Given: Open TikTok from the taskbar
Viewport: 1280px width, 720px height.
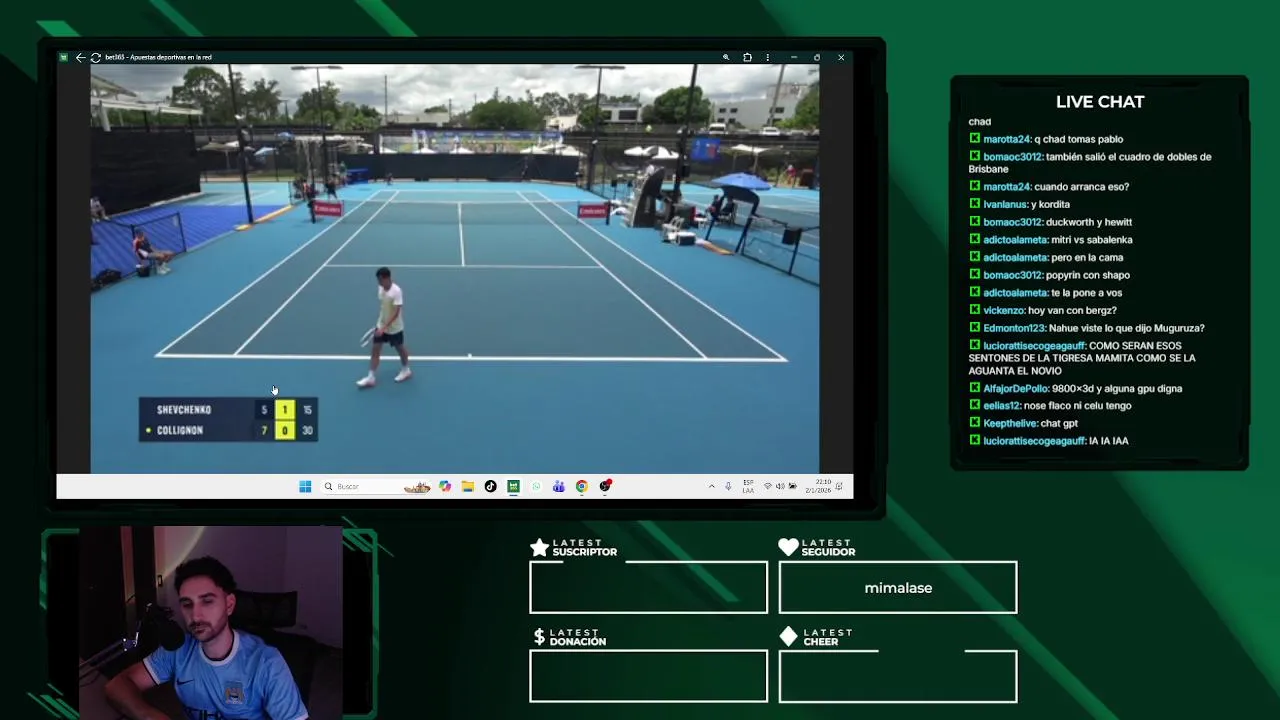Looking at the screenshot, I should coord(490,486).
